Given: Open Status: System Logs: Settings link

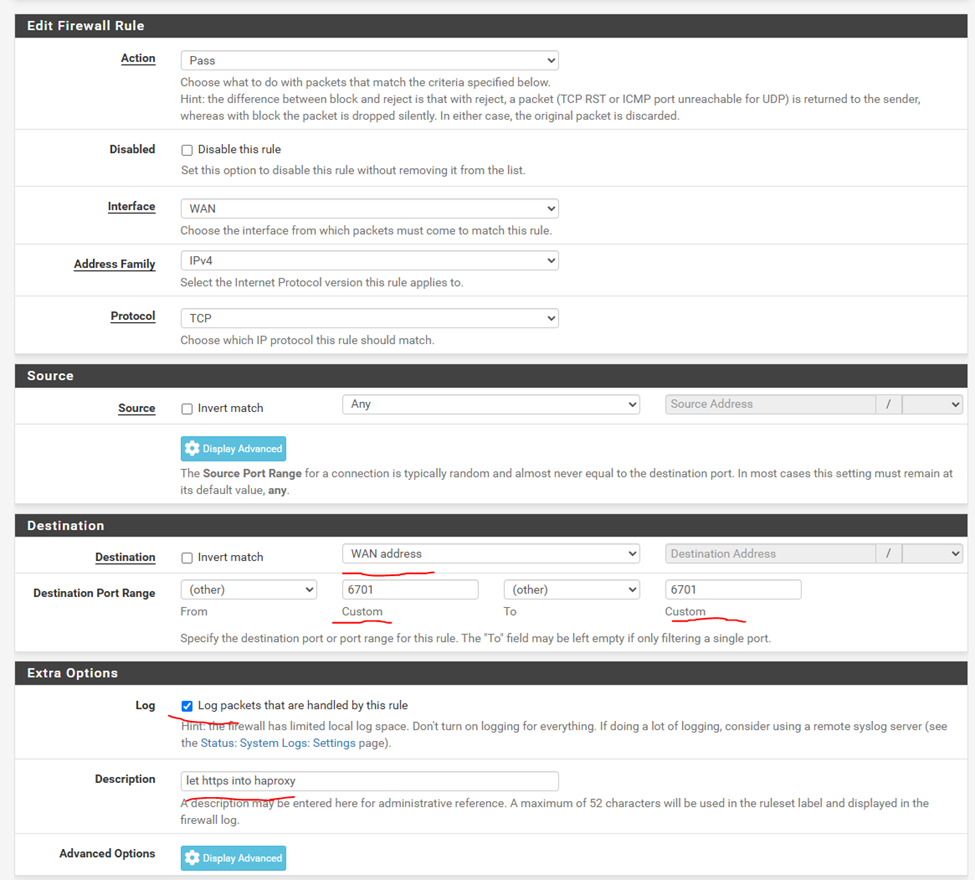Looking at the screenshot, I should pos(278,743).
